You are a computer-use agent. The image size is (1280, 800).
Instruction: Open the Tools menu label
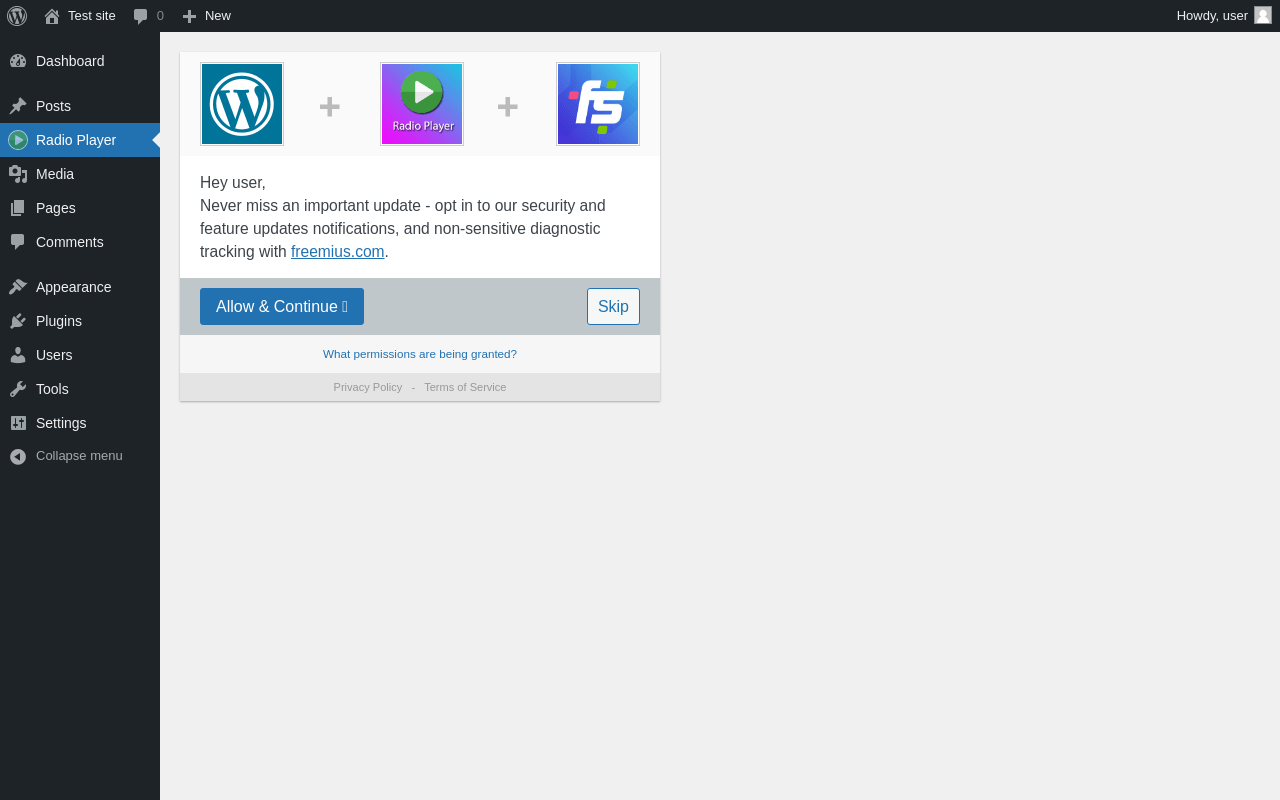[x=52, y=389]
